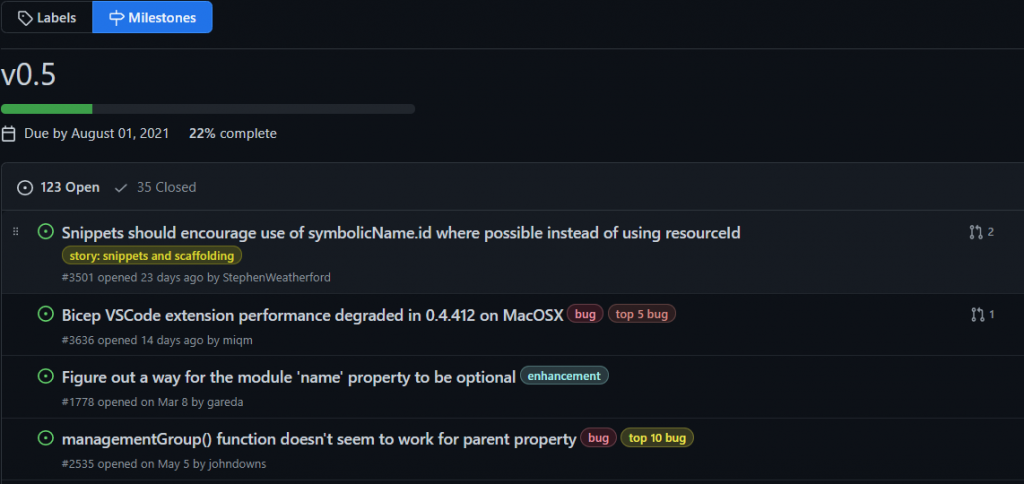Open the Snippets symbolicName.id issue

click(x=400, y=232)
